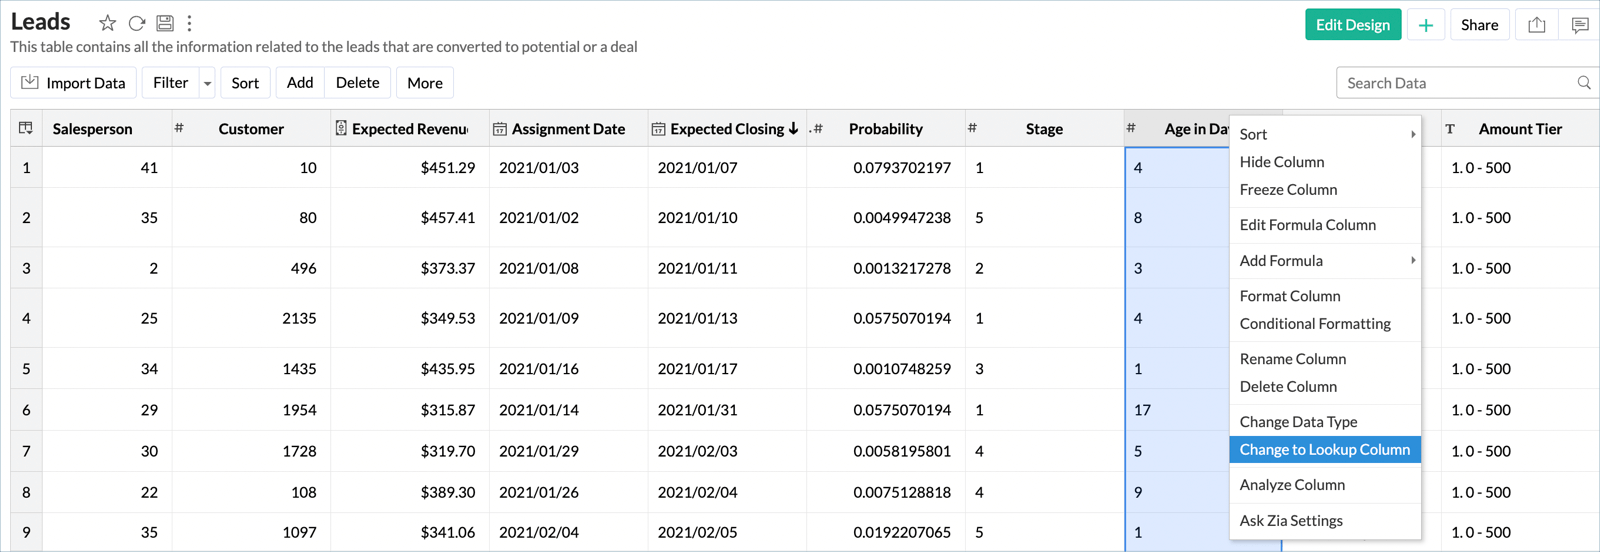This screenshot has width=1600, height=552.
Task: Click inside the Search Data field
Action: click(1455, 83)
